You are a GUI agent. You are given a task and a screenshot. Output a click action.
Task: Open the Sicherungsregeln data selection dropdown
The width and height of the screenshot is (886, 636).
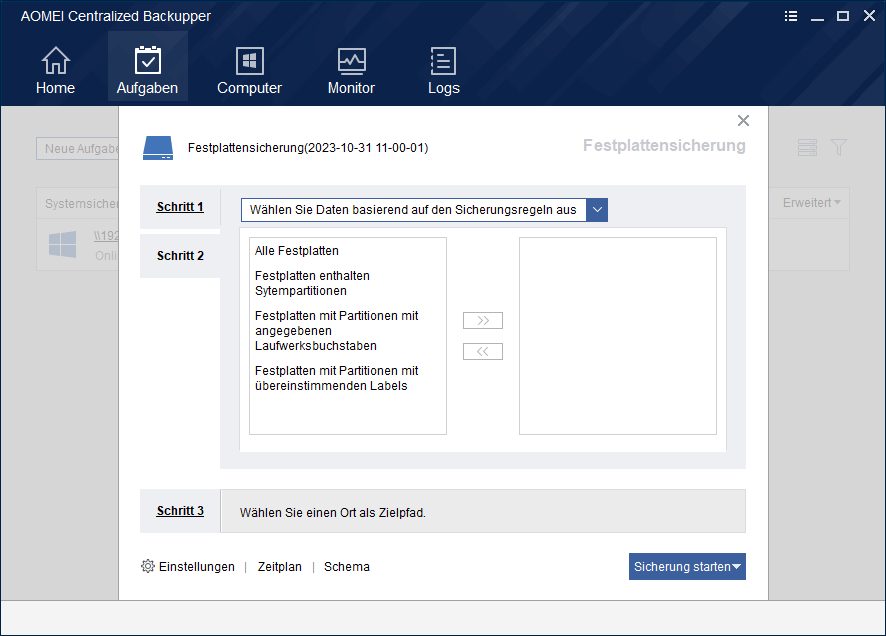coord(424,210)
